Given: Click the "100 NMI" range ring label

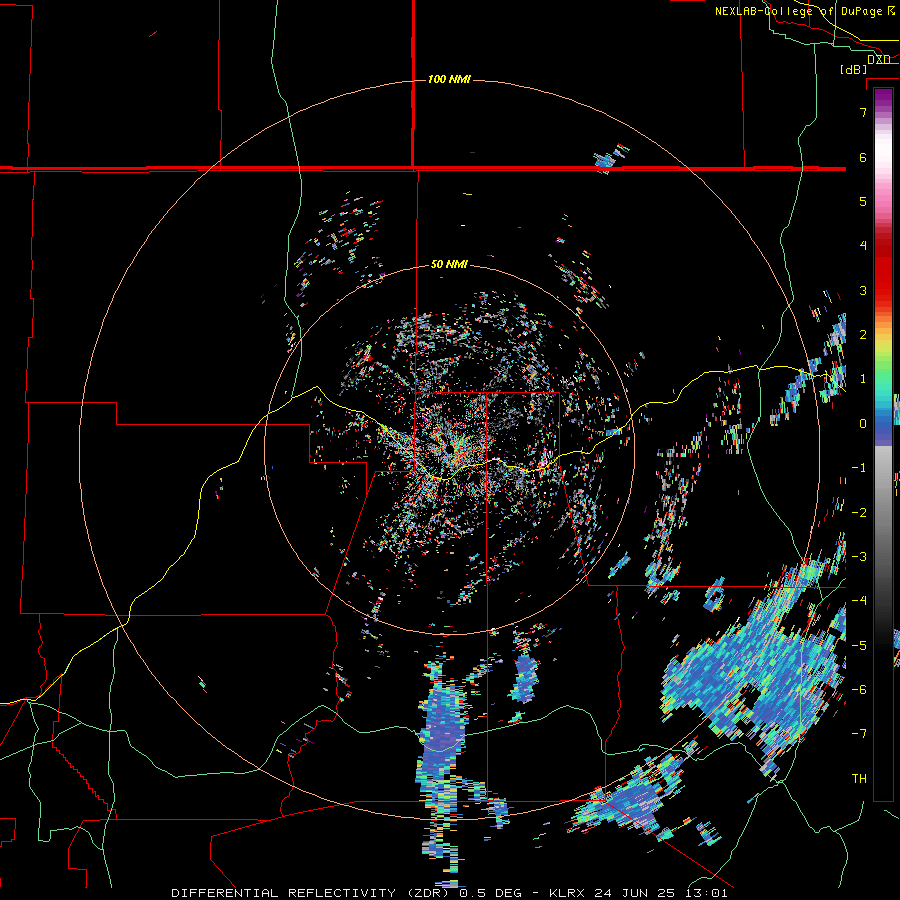Looking at the screenshot, I should pyautogui.click(x=449, y=79).
